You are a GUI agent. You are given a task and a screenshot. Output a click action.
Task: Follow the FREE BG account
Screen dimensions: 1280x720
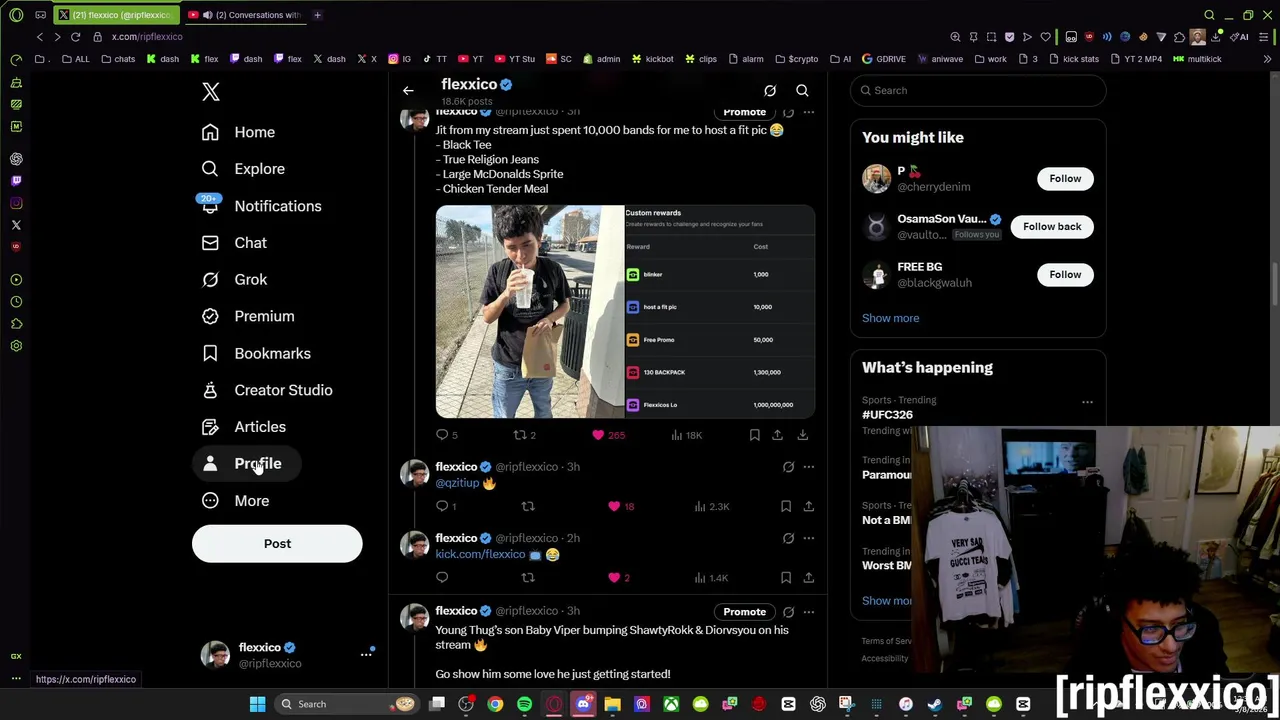[1065, 275]
